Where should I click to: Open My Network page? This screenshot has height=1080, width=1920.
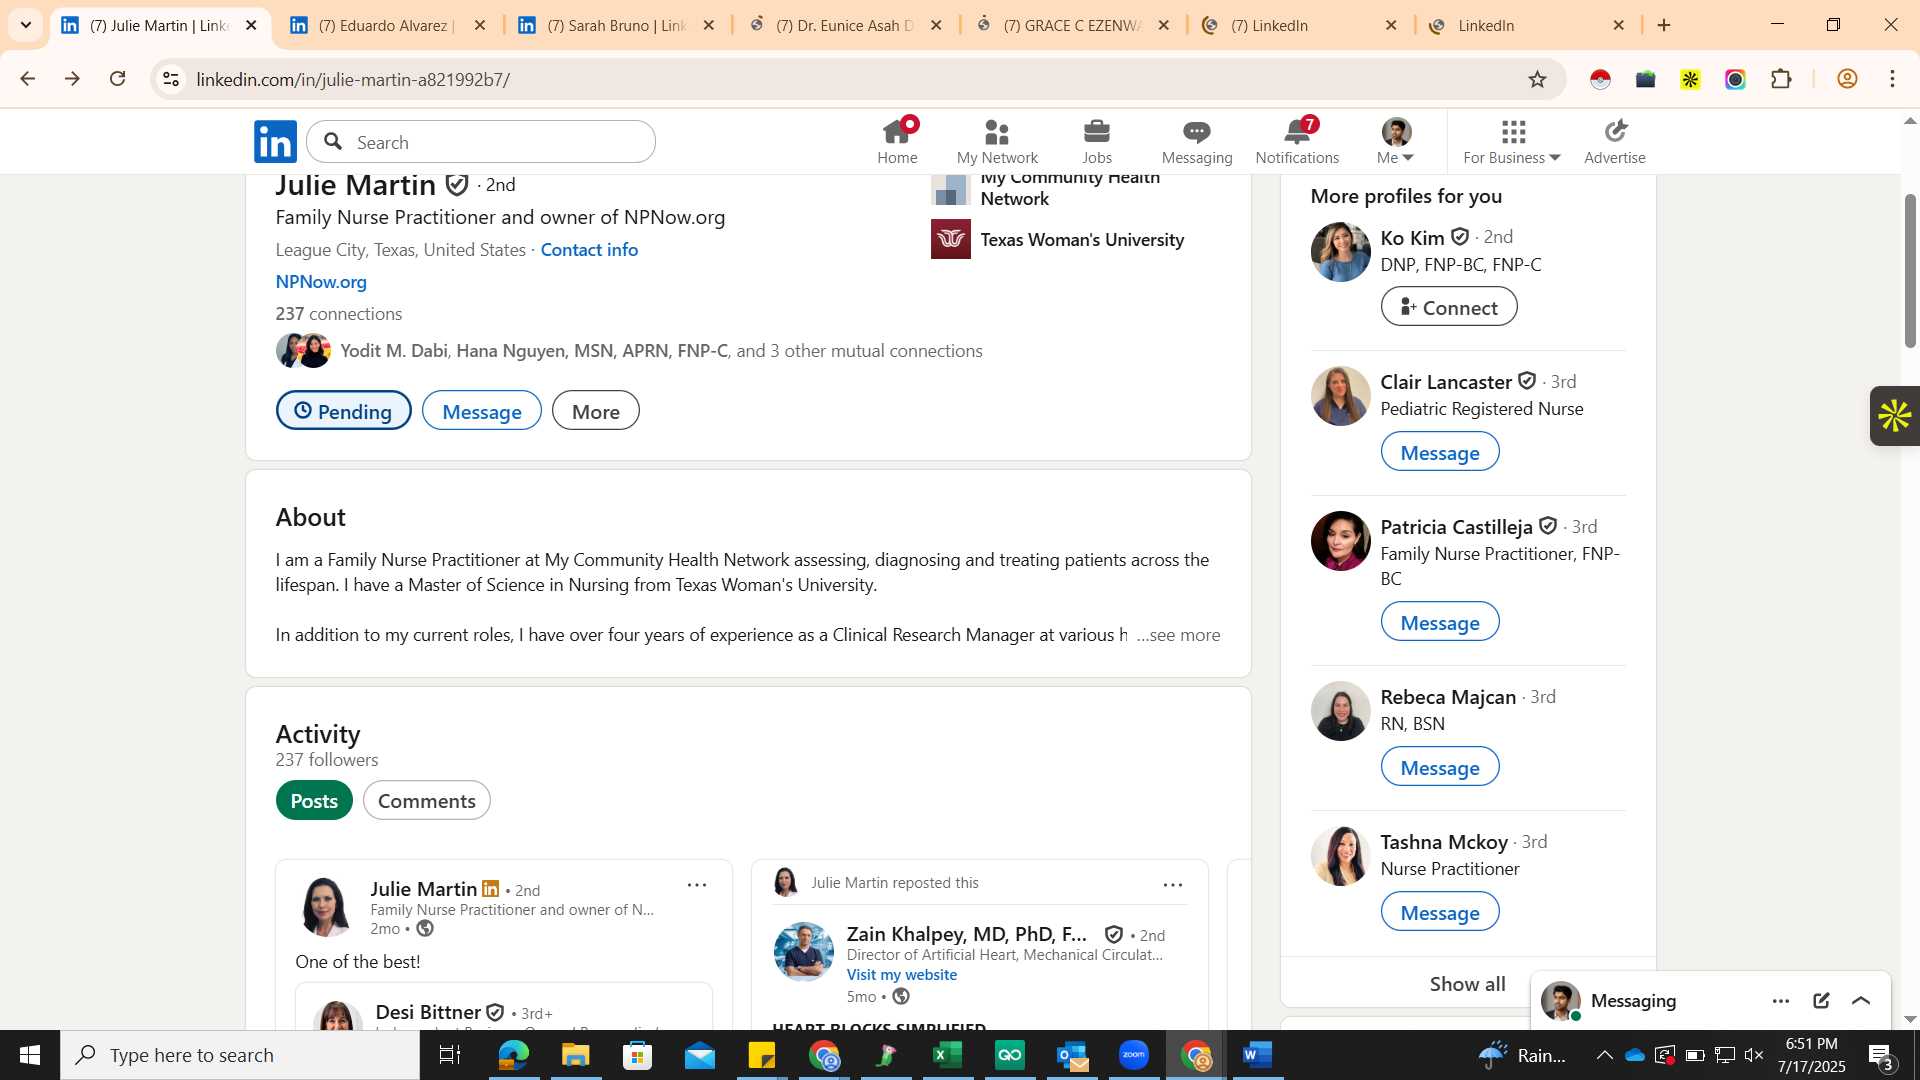(997, 141)
